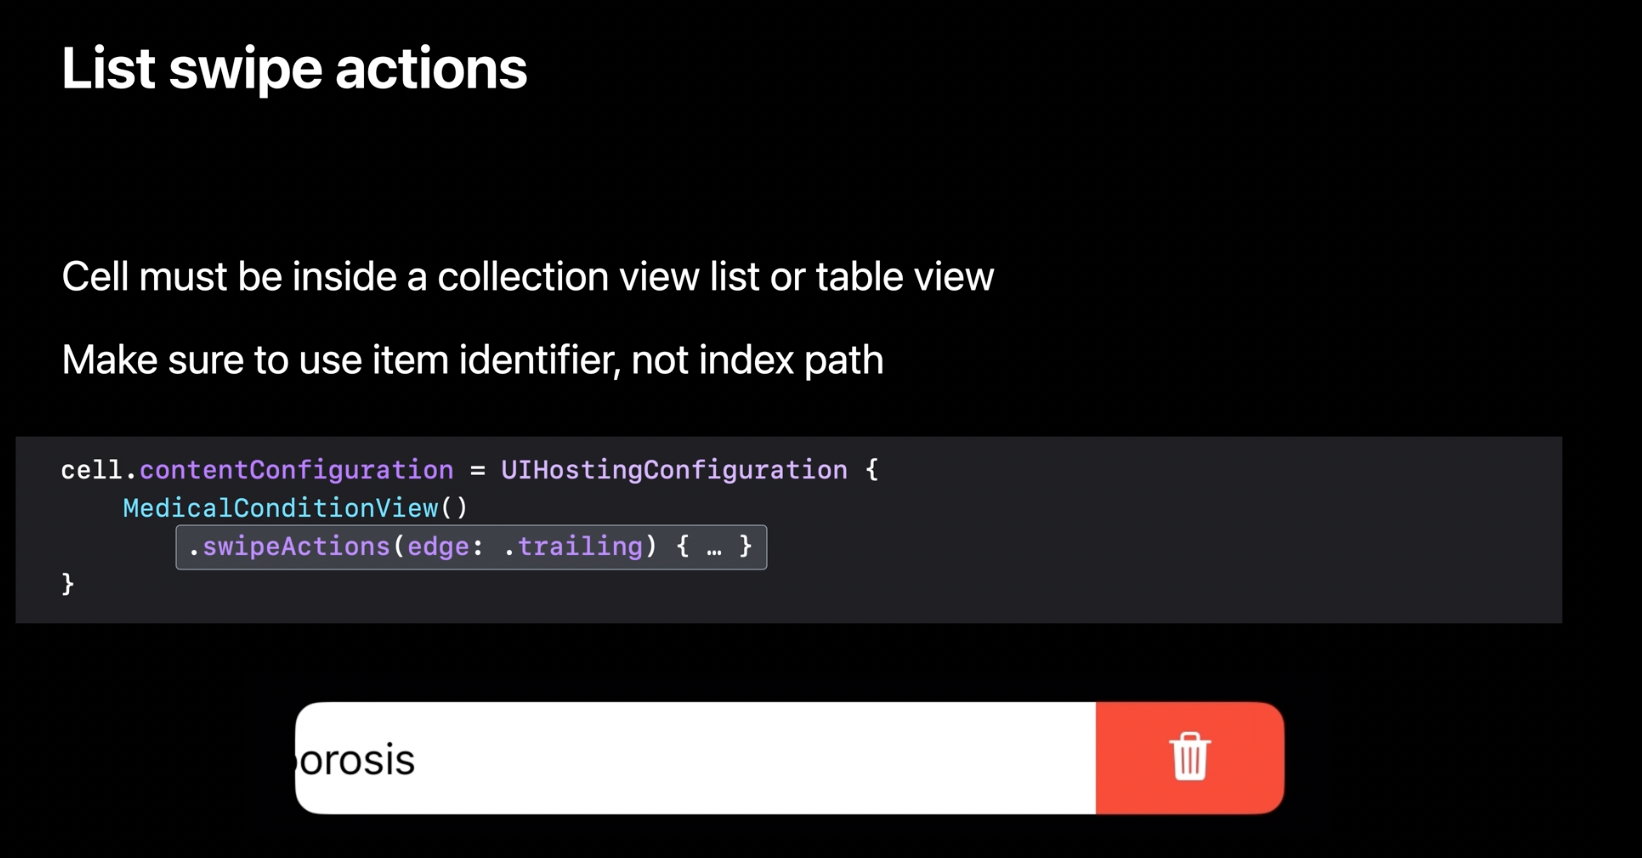Click 'contentConfiguration' property in code
1642x858 pixels.
296,470
